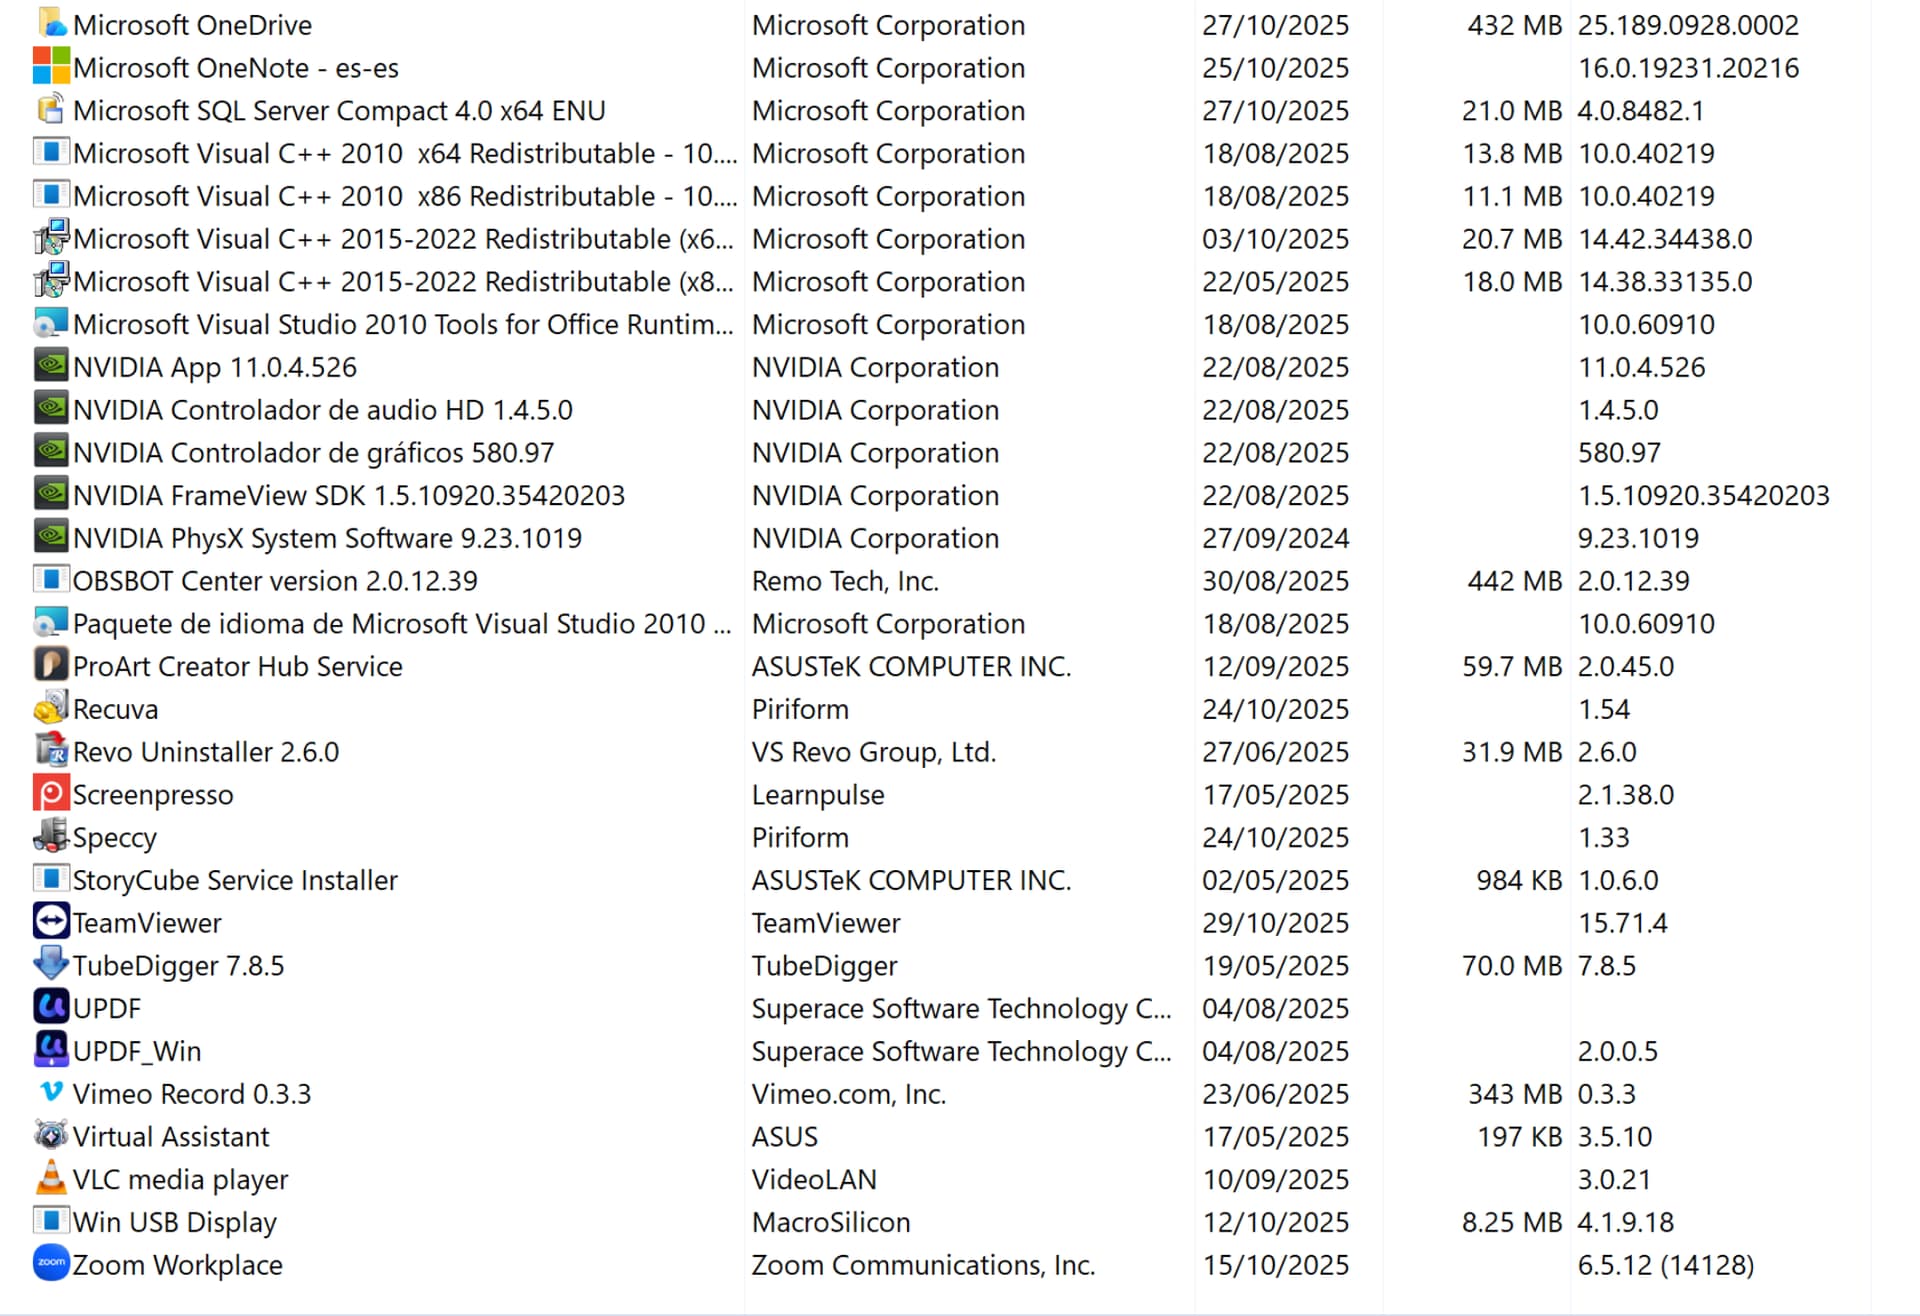Viewport: 1920px width, 1316px height.
Task: Click the Vimeo Record V icon
Action: pyautogui.click(x=51, y=1092)
